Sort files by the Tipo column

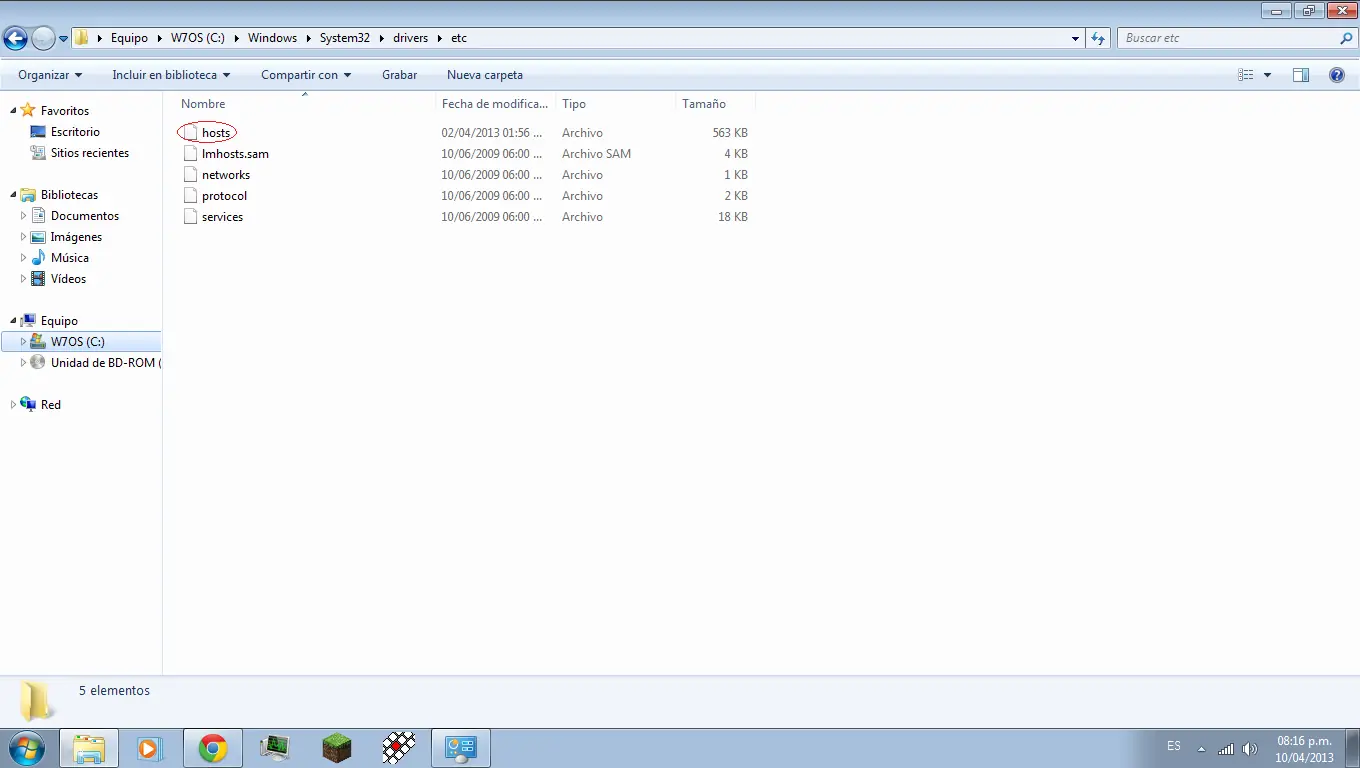[574, 104]
